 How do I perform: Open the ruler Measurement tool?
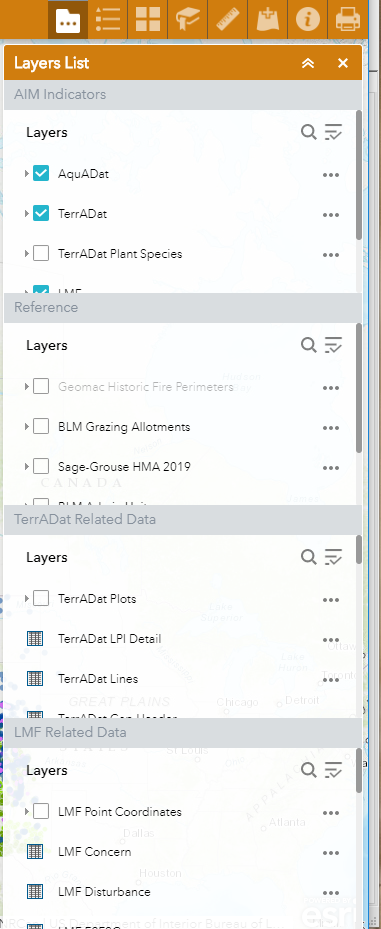point(228,20)
